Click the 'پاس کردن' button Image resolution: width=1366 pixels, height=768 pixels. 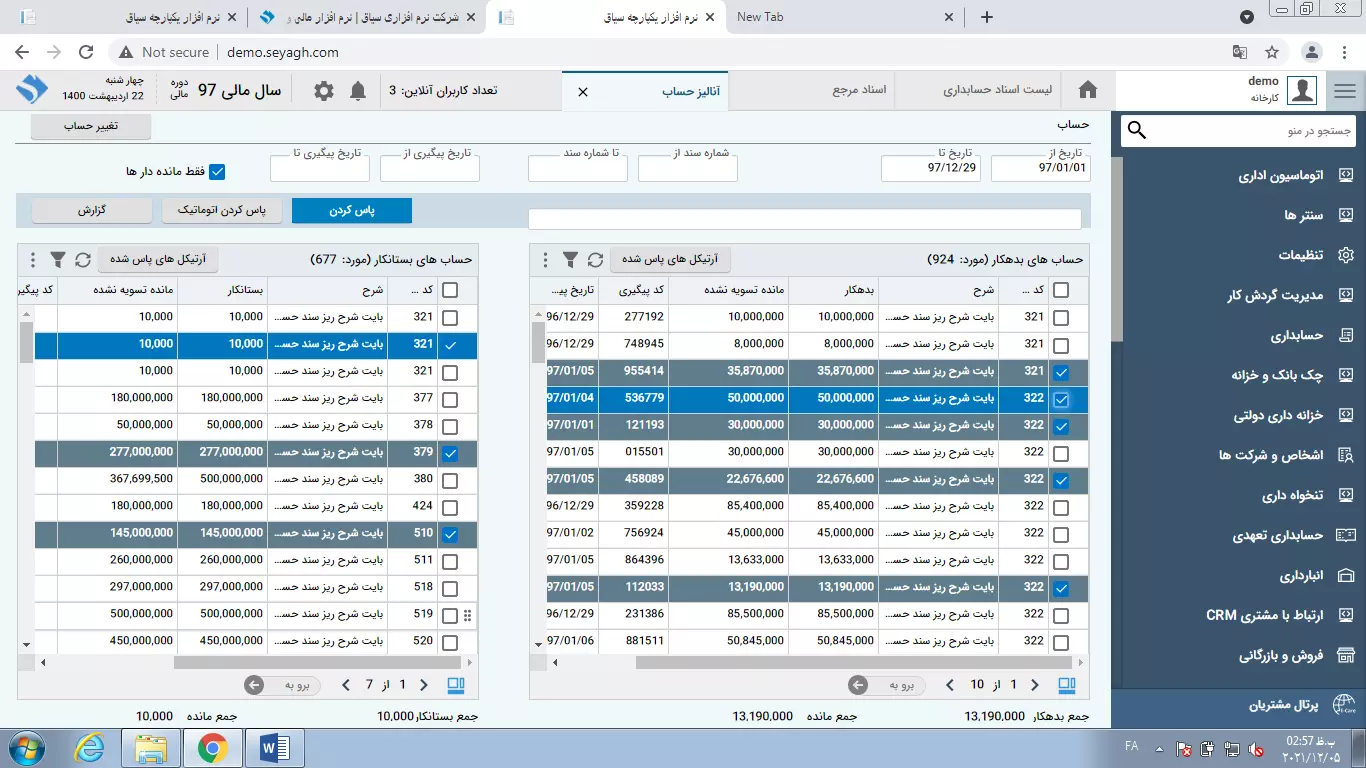point(352,211)
